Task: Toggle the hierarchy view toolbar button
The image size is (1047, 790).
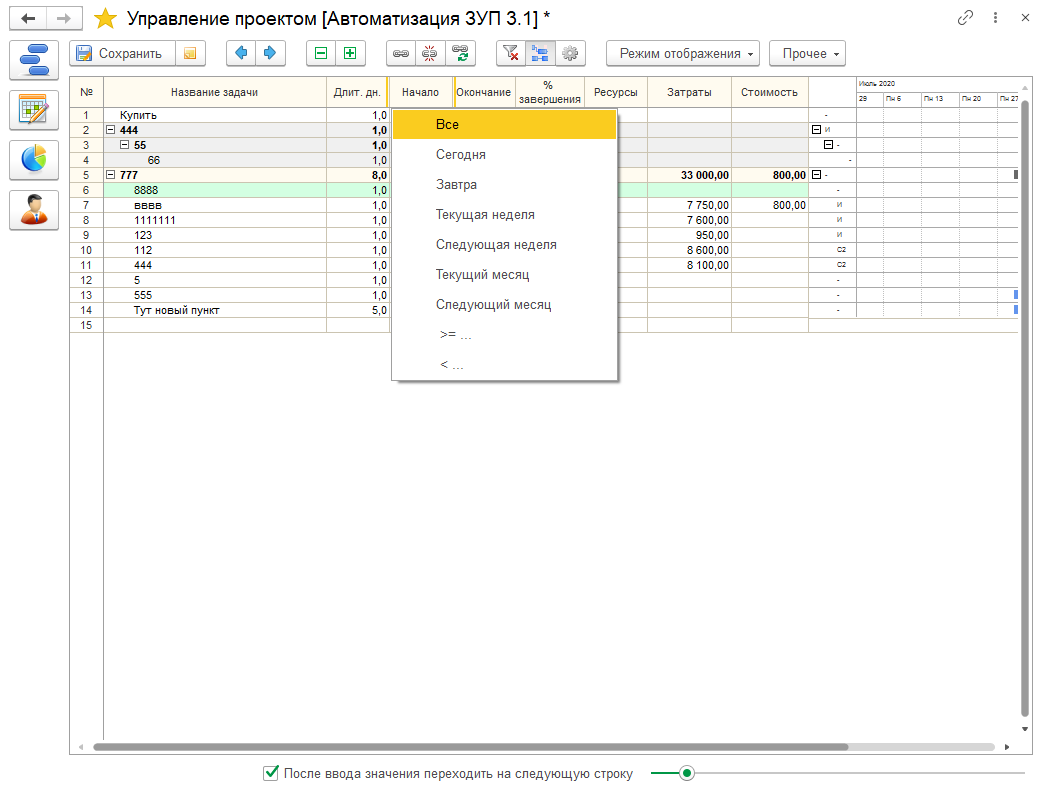Action: click(540, 53)
